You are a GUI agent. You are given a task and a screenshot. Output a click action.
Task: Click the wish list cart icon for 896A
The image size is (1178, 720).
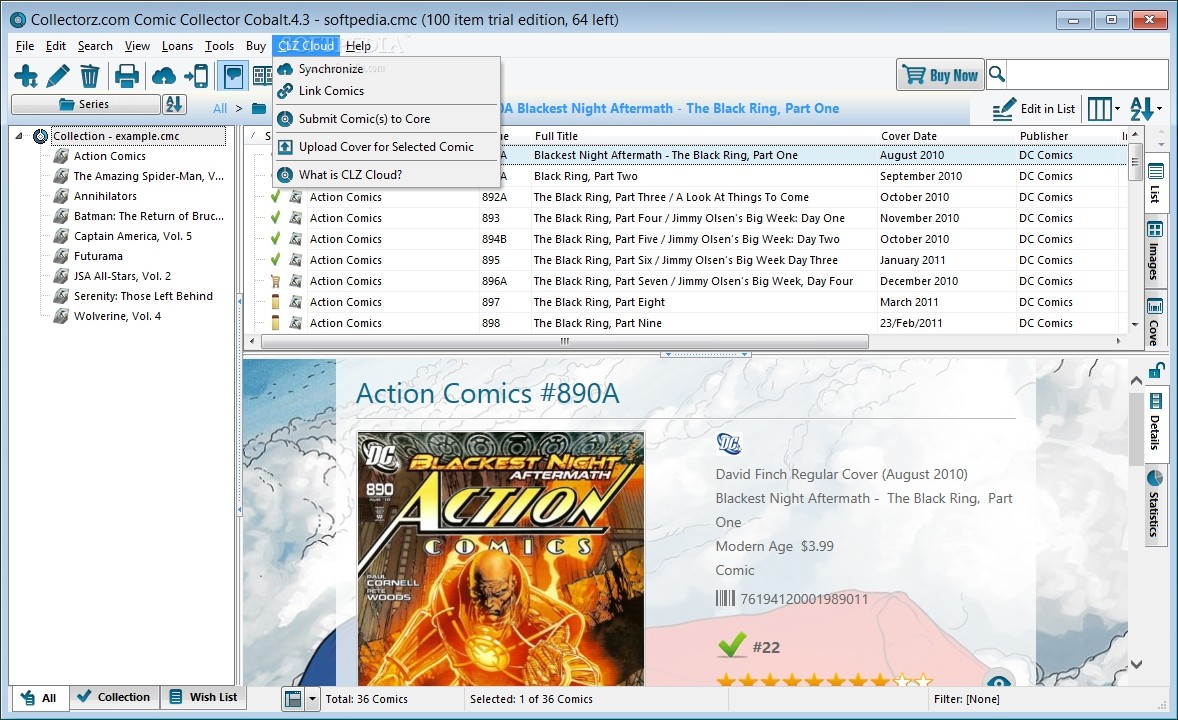[x=276, y=281]
